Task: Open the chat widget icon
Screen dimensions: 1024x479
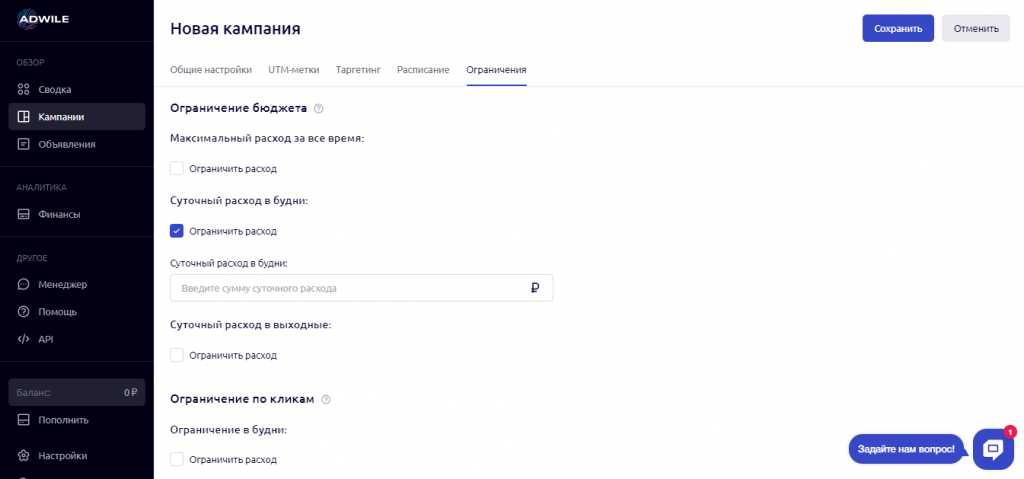Action: point(992,449)
